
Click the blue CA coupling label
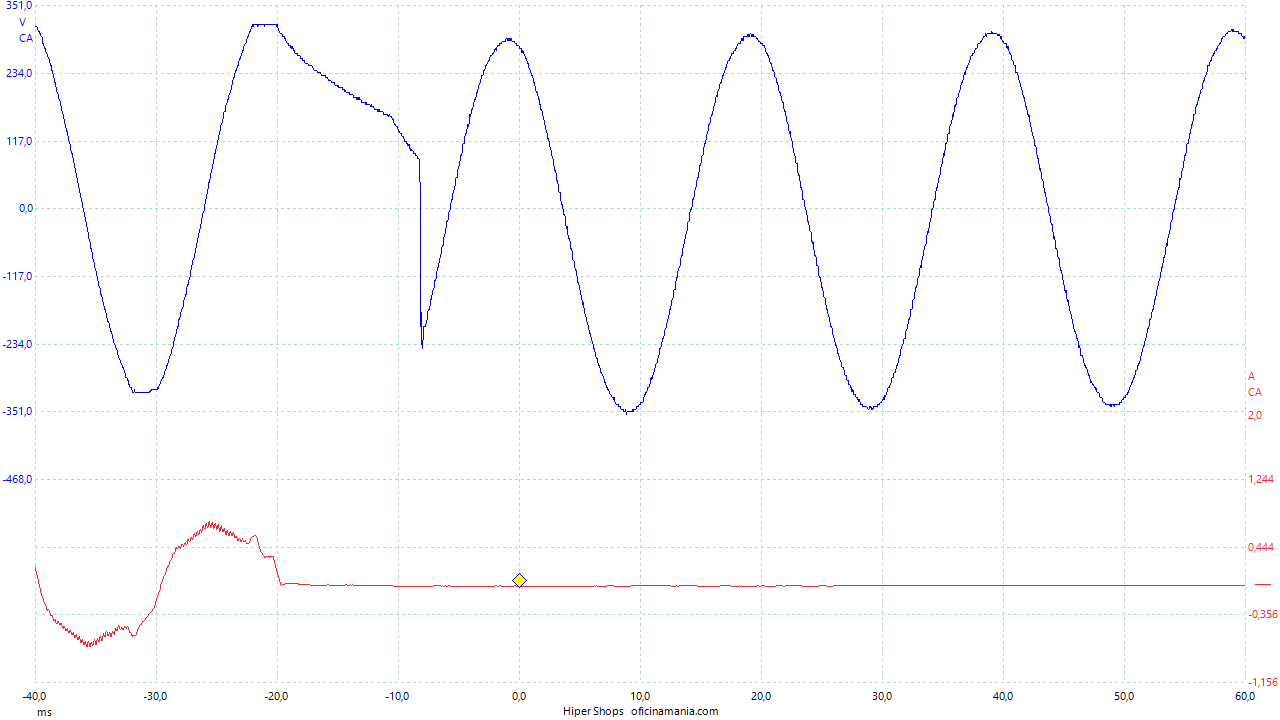coord(26,38)
